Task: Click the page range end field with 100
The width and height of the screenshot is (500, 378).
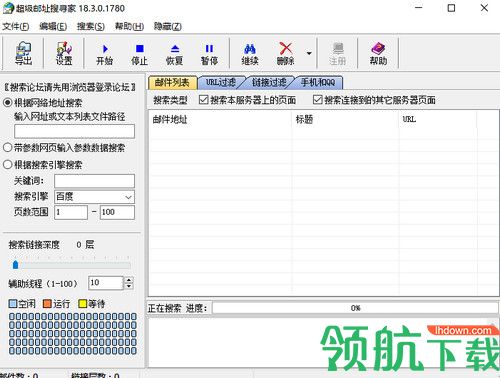Action: click(117, 212)
